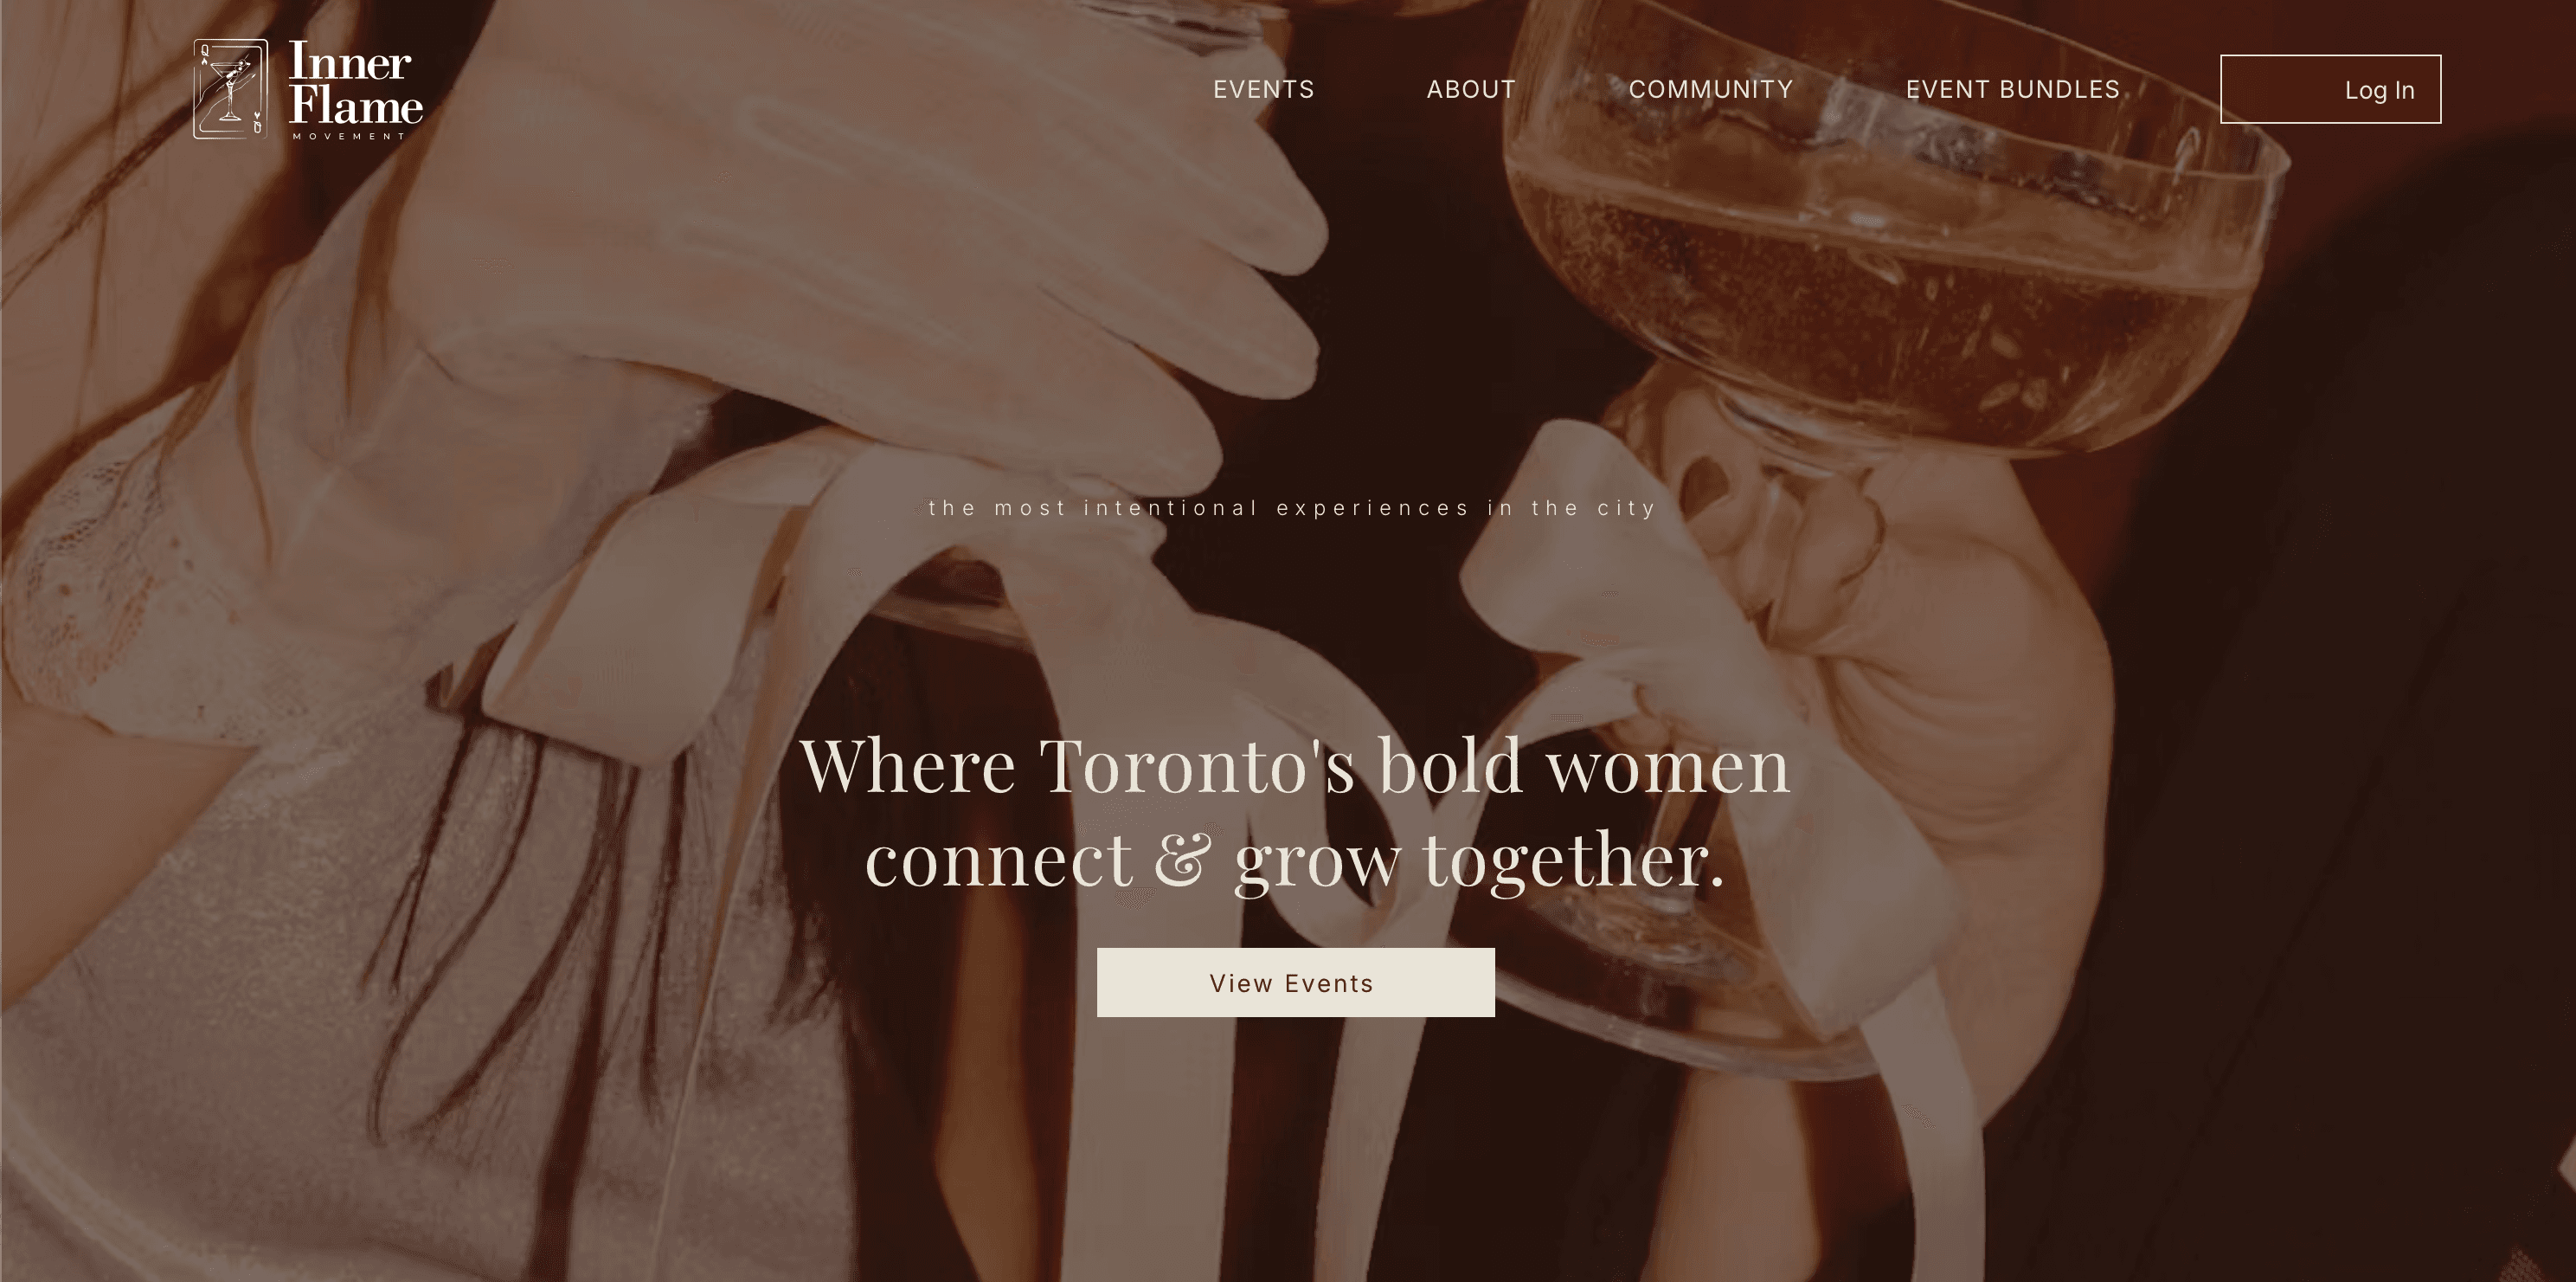Click the playing card cocktail logo icon
The image size is (2576, 1282).
[x=230, y=89]
